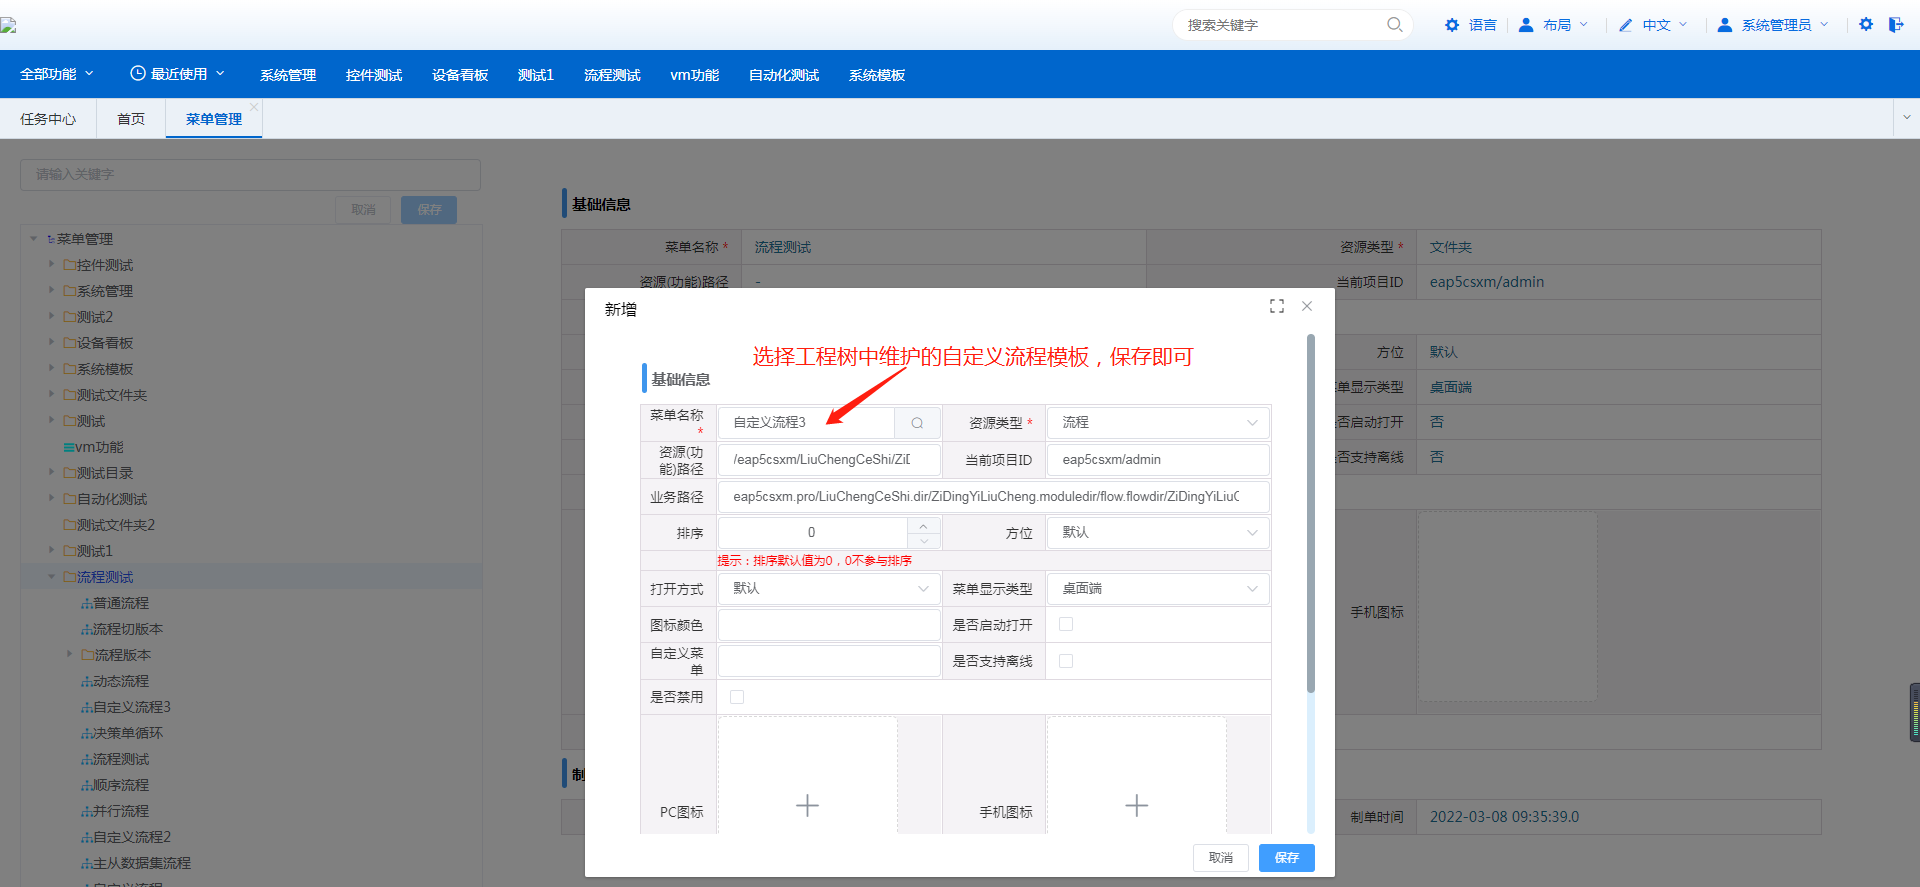Click the blue 保存 button in dialog
This screenshot has height=887, width=1920.
point(1286,858)
